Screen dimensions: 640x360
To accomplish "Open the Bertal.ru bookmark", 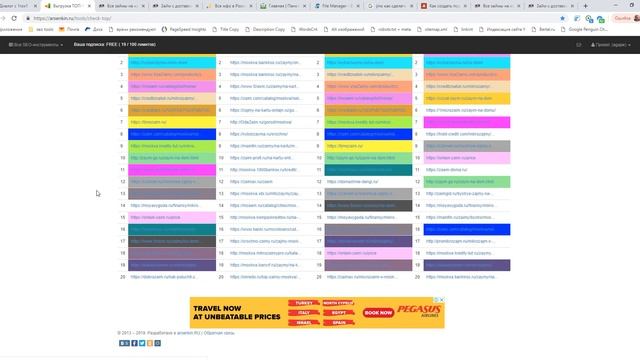I will click(x=544, y=29).
